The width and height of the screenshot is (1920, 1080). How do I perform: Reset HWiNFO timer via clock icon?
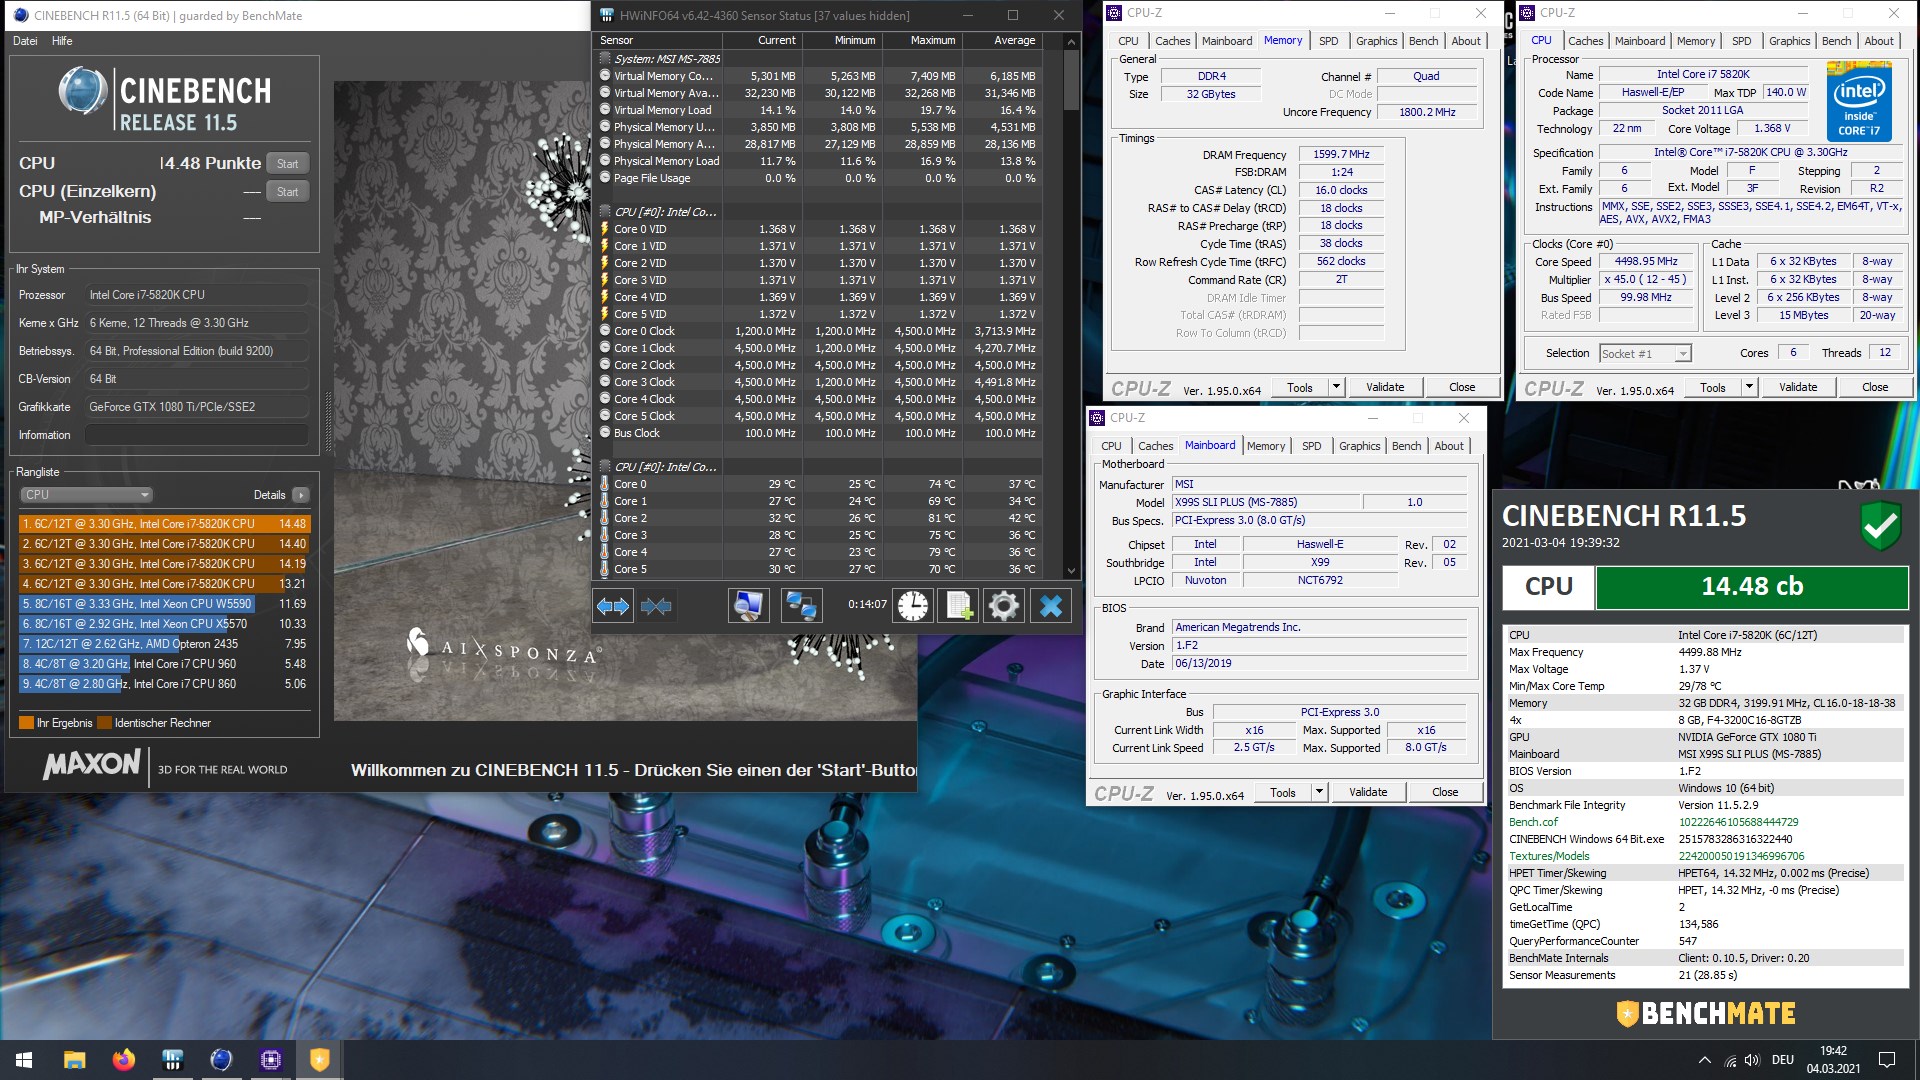[x=912, y=605]
